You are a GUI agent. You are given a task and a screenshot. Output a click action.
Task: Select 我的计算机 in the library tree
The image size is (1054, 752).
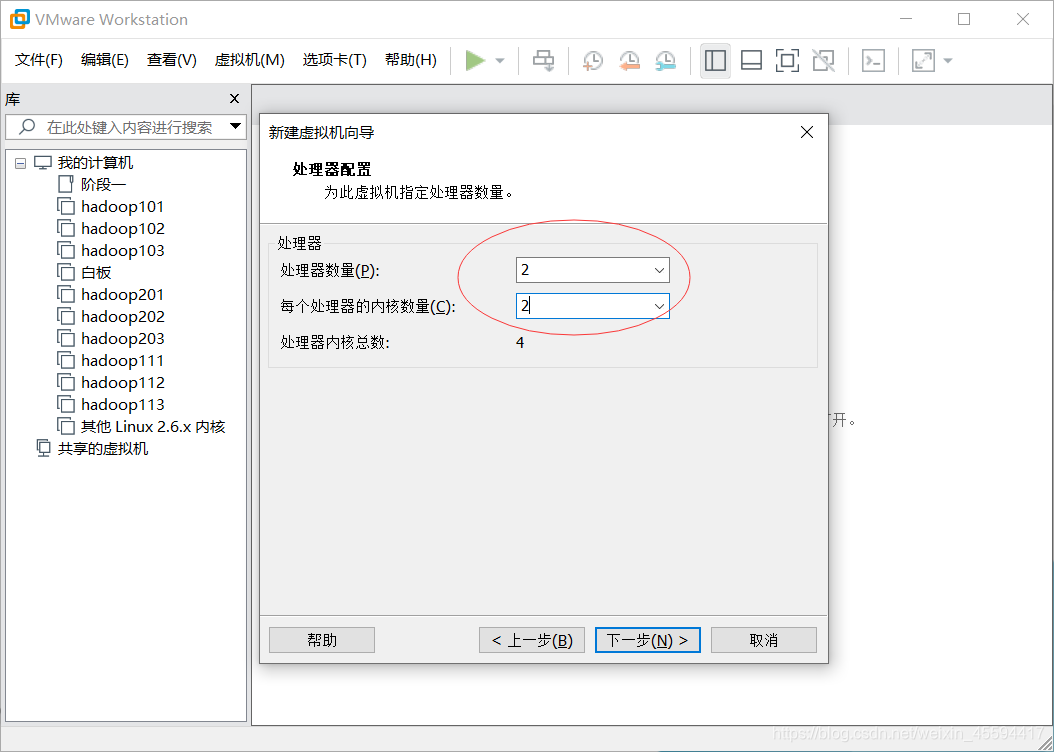(x=95, y=163)
